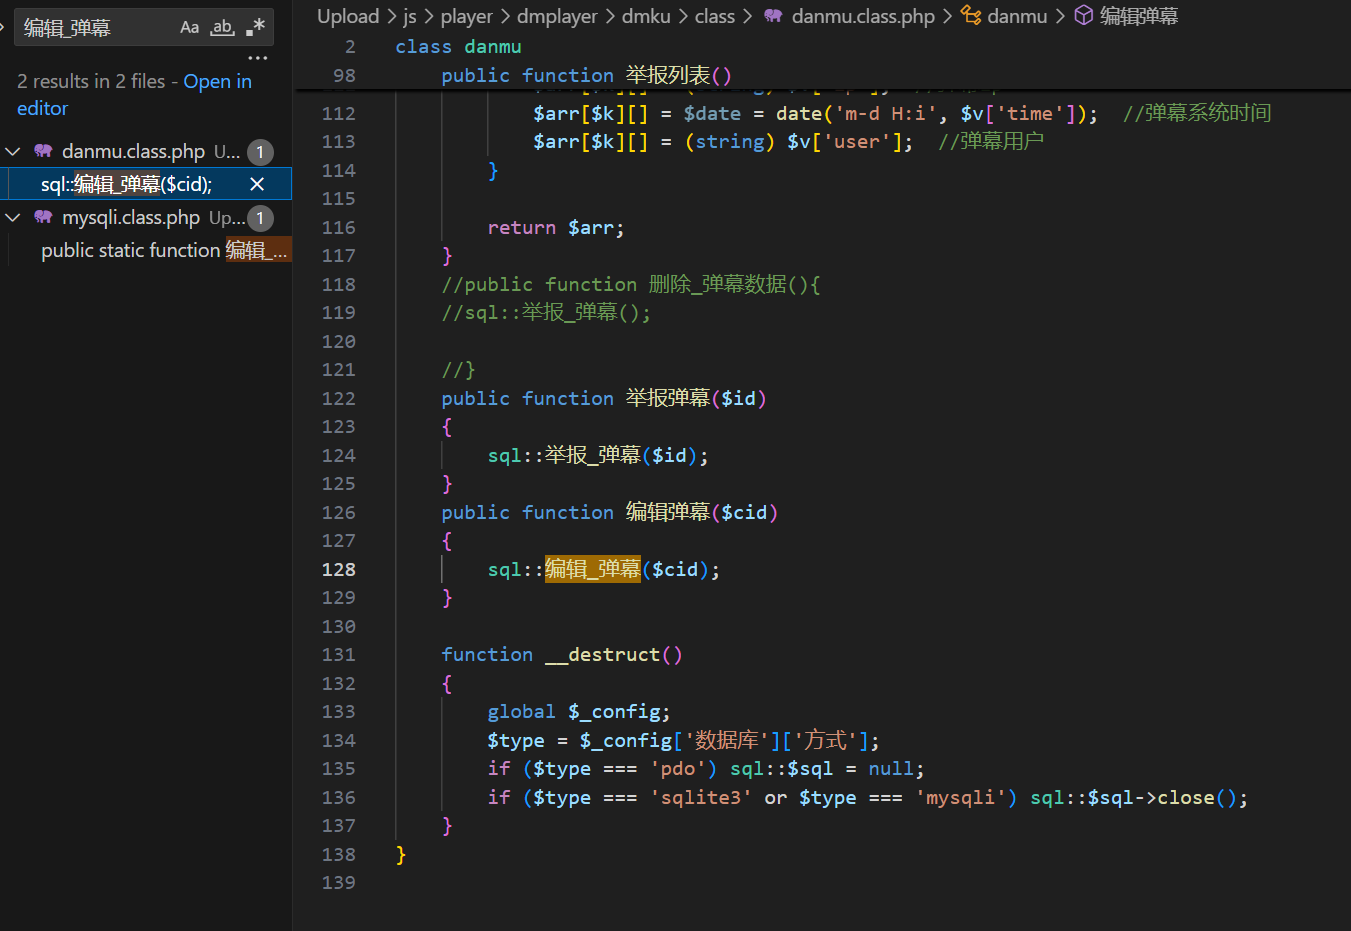Click result count badge on mysqli.class.php

pyautogui.click(x=260, y=218)
